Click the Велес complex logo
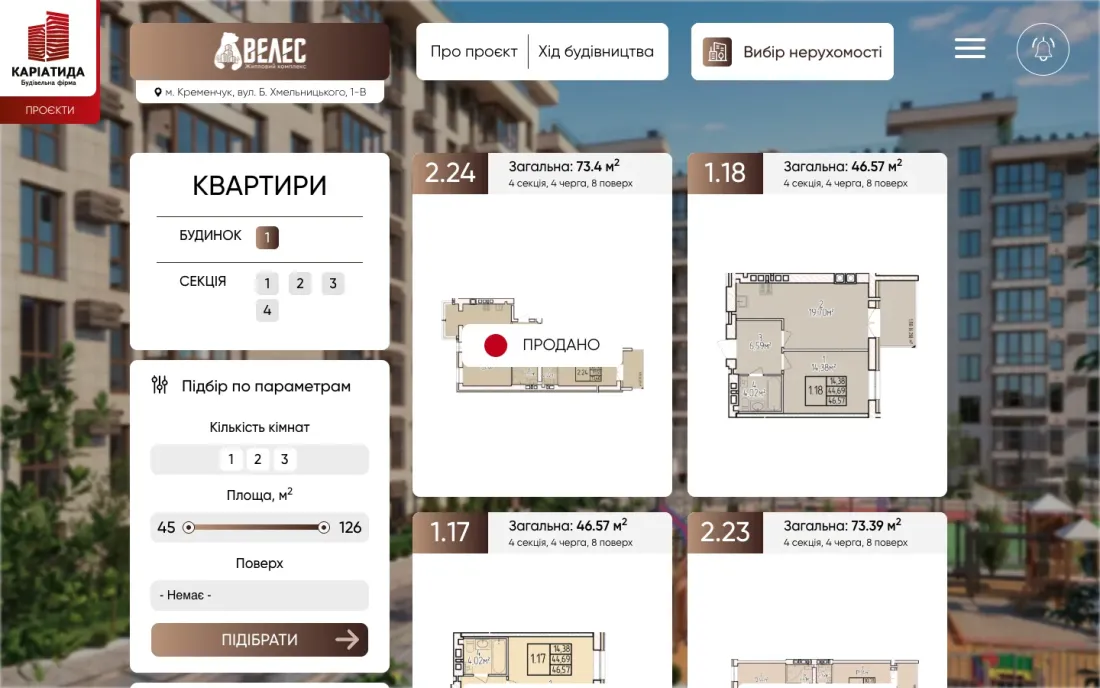This screenshot has width=1100, height=688. (260, 51)
